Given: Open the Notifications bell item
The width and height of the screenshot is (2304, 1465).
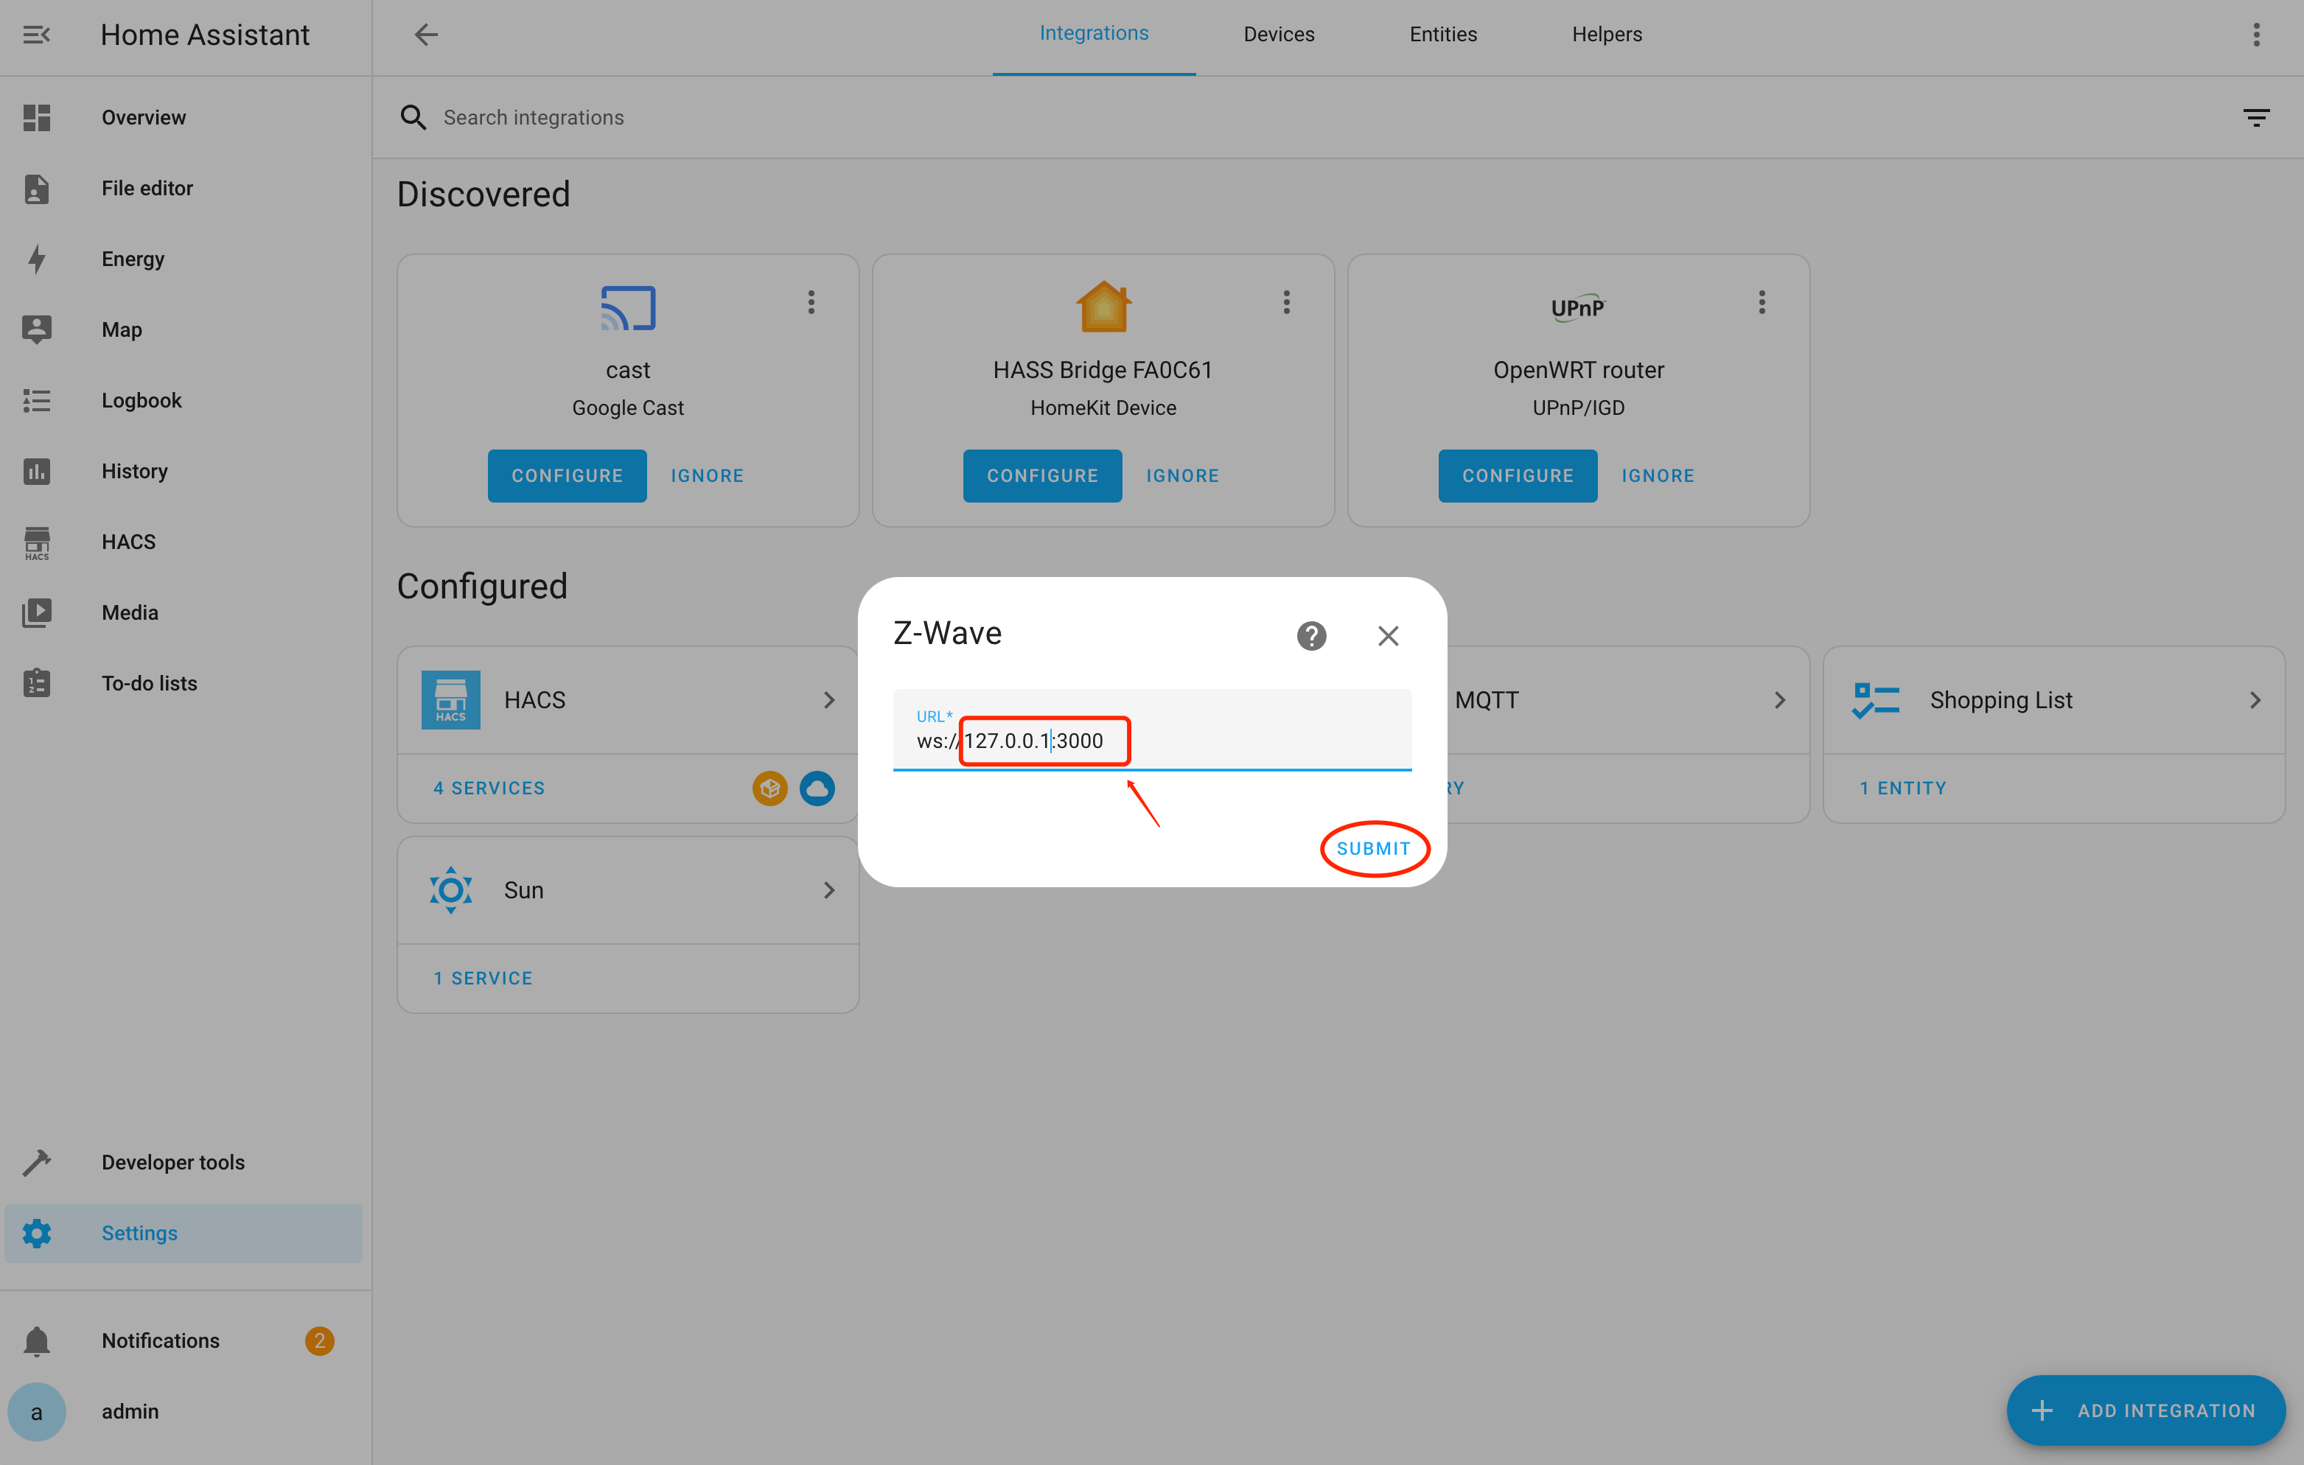Looking at the screenshot, I should click(160, 1340).
